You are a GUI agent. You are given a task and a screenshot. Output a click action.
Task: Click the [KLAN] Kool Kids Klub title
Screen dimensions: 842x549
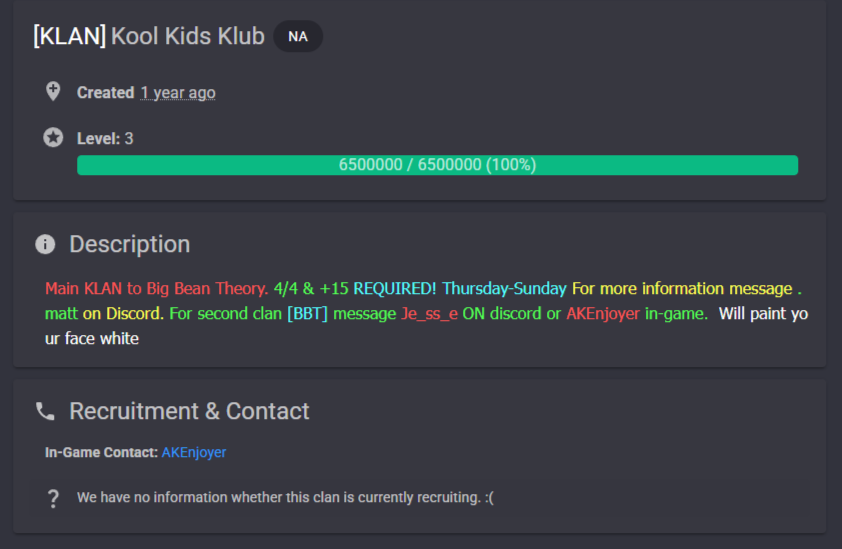[x=149, y=37]
